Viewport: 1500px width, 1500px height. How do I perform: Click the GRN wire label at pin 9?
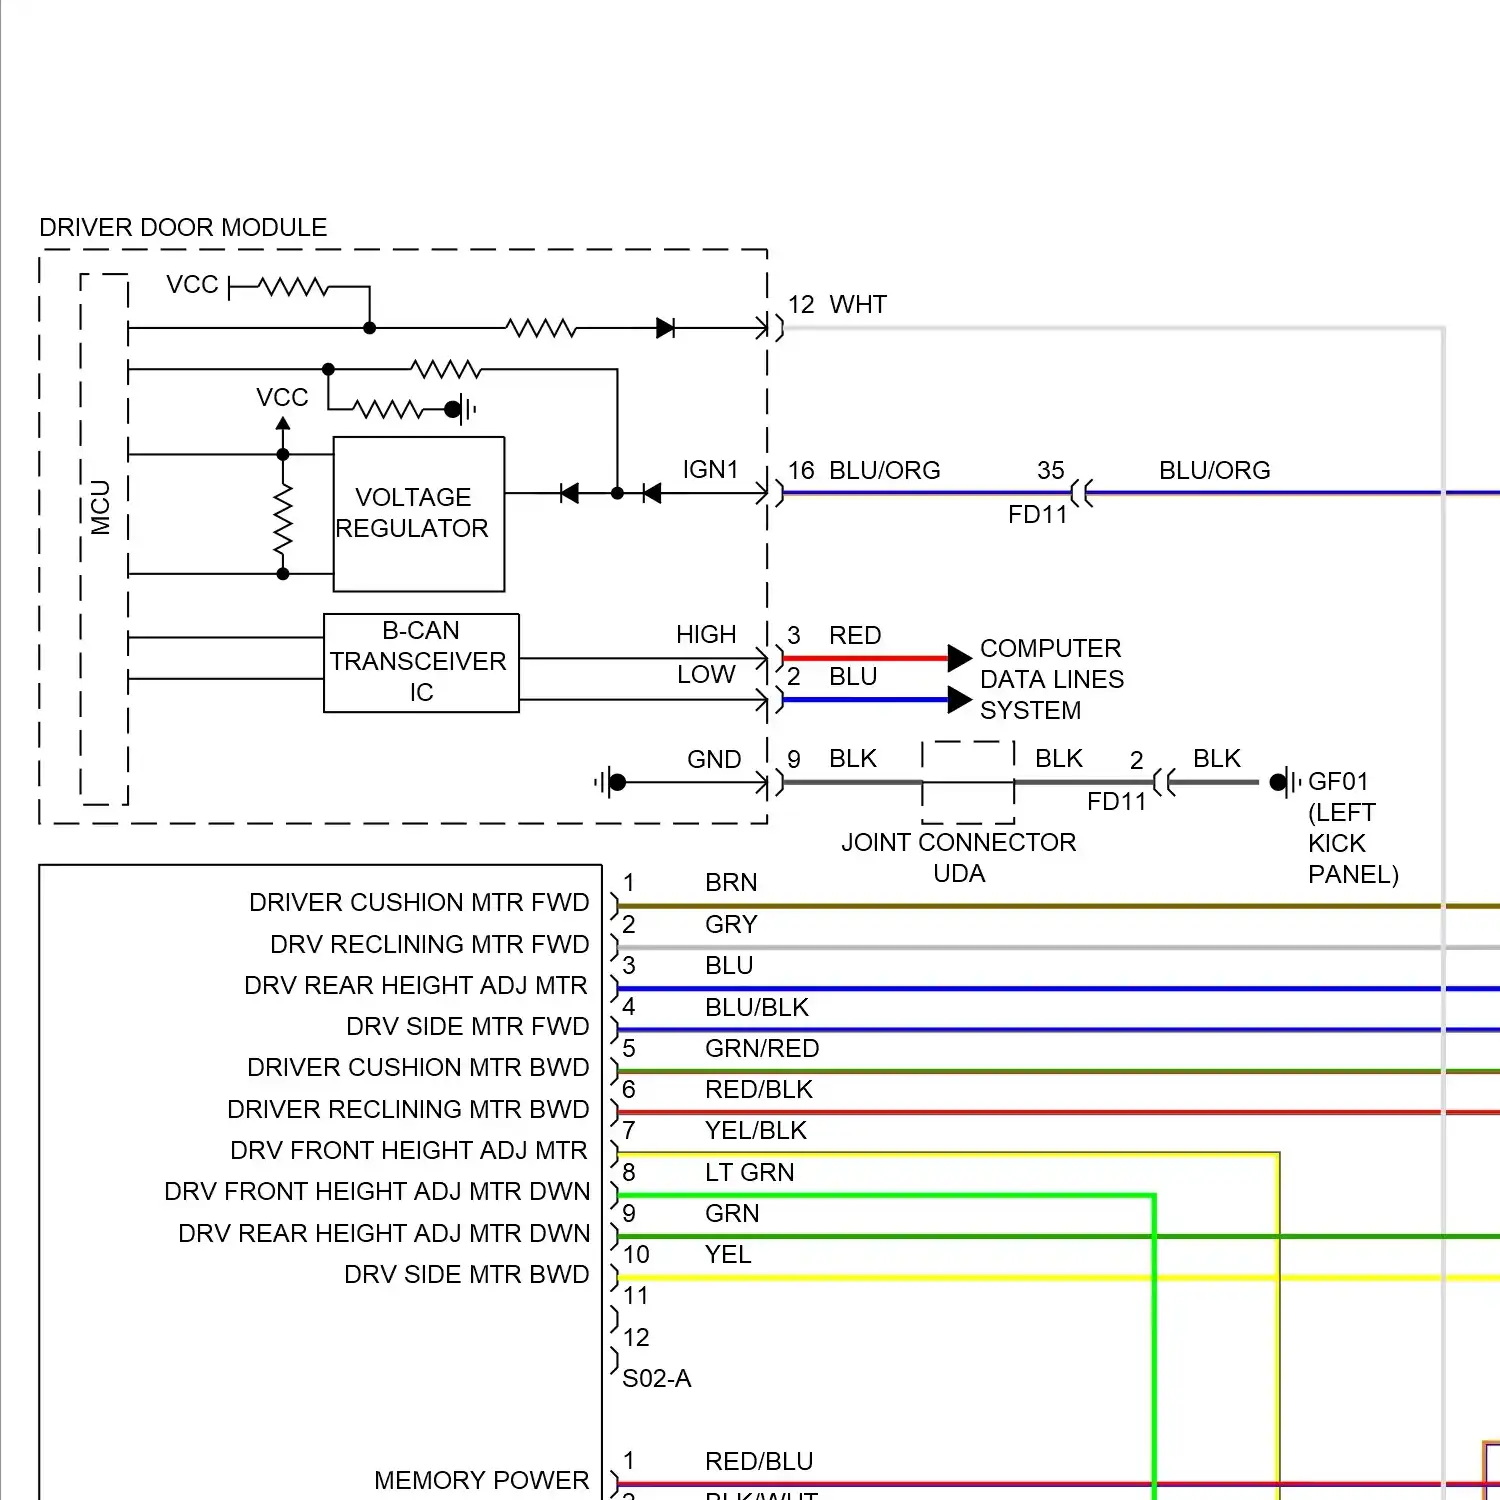732,1213
